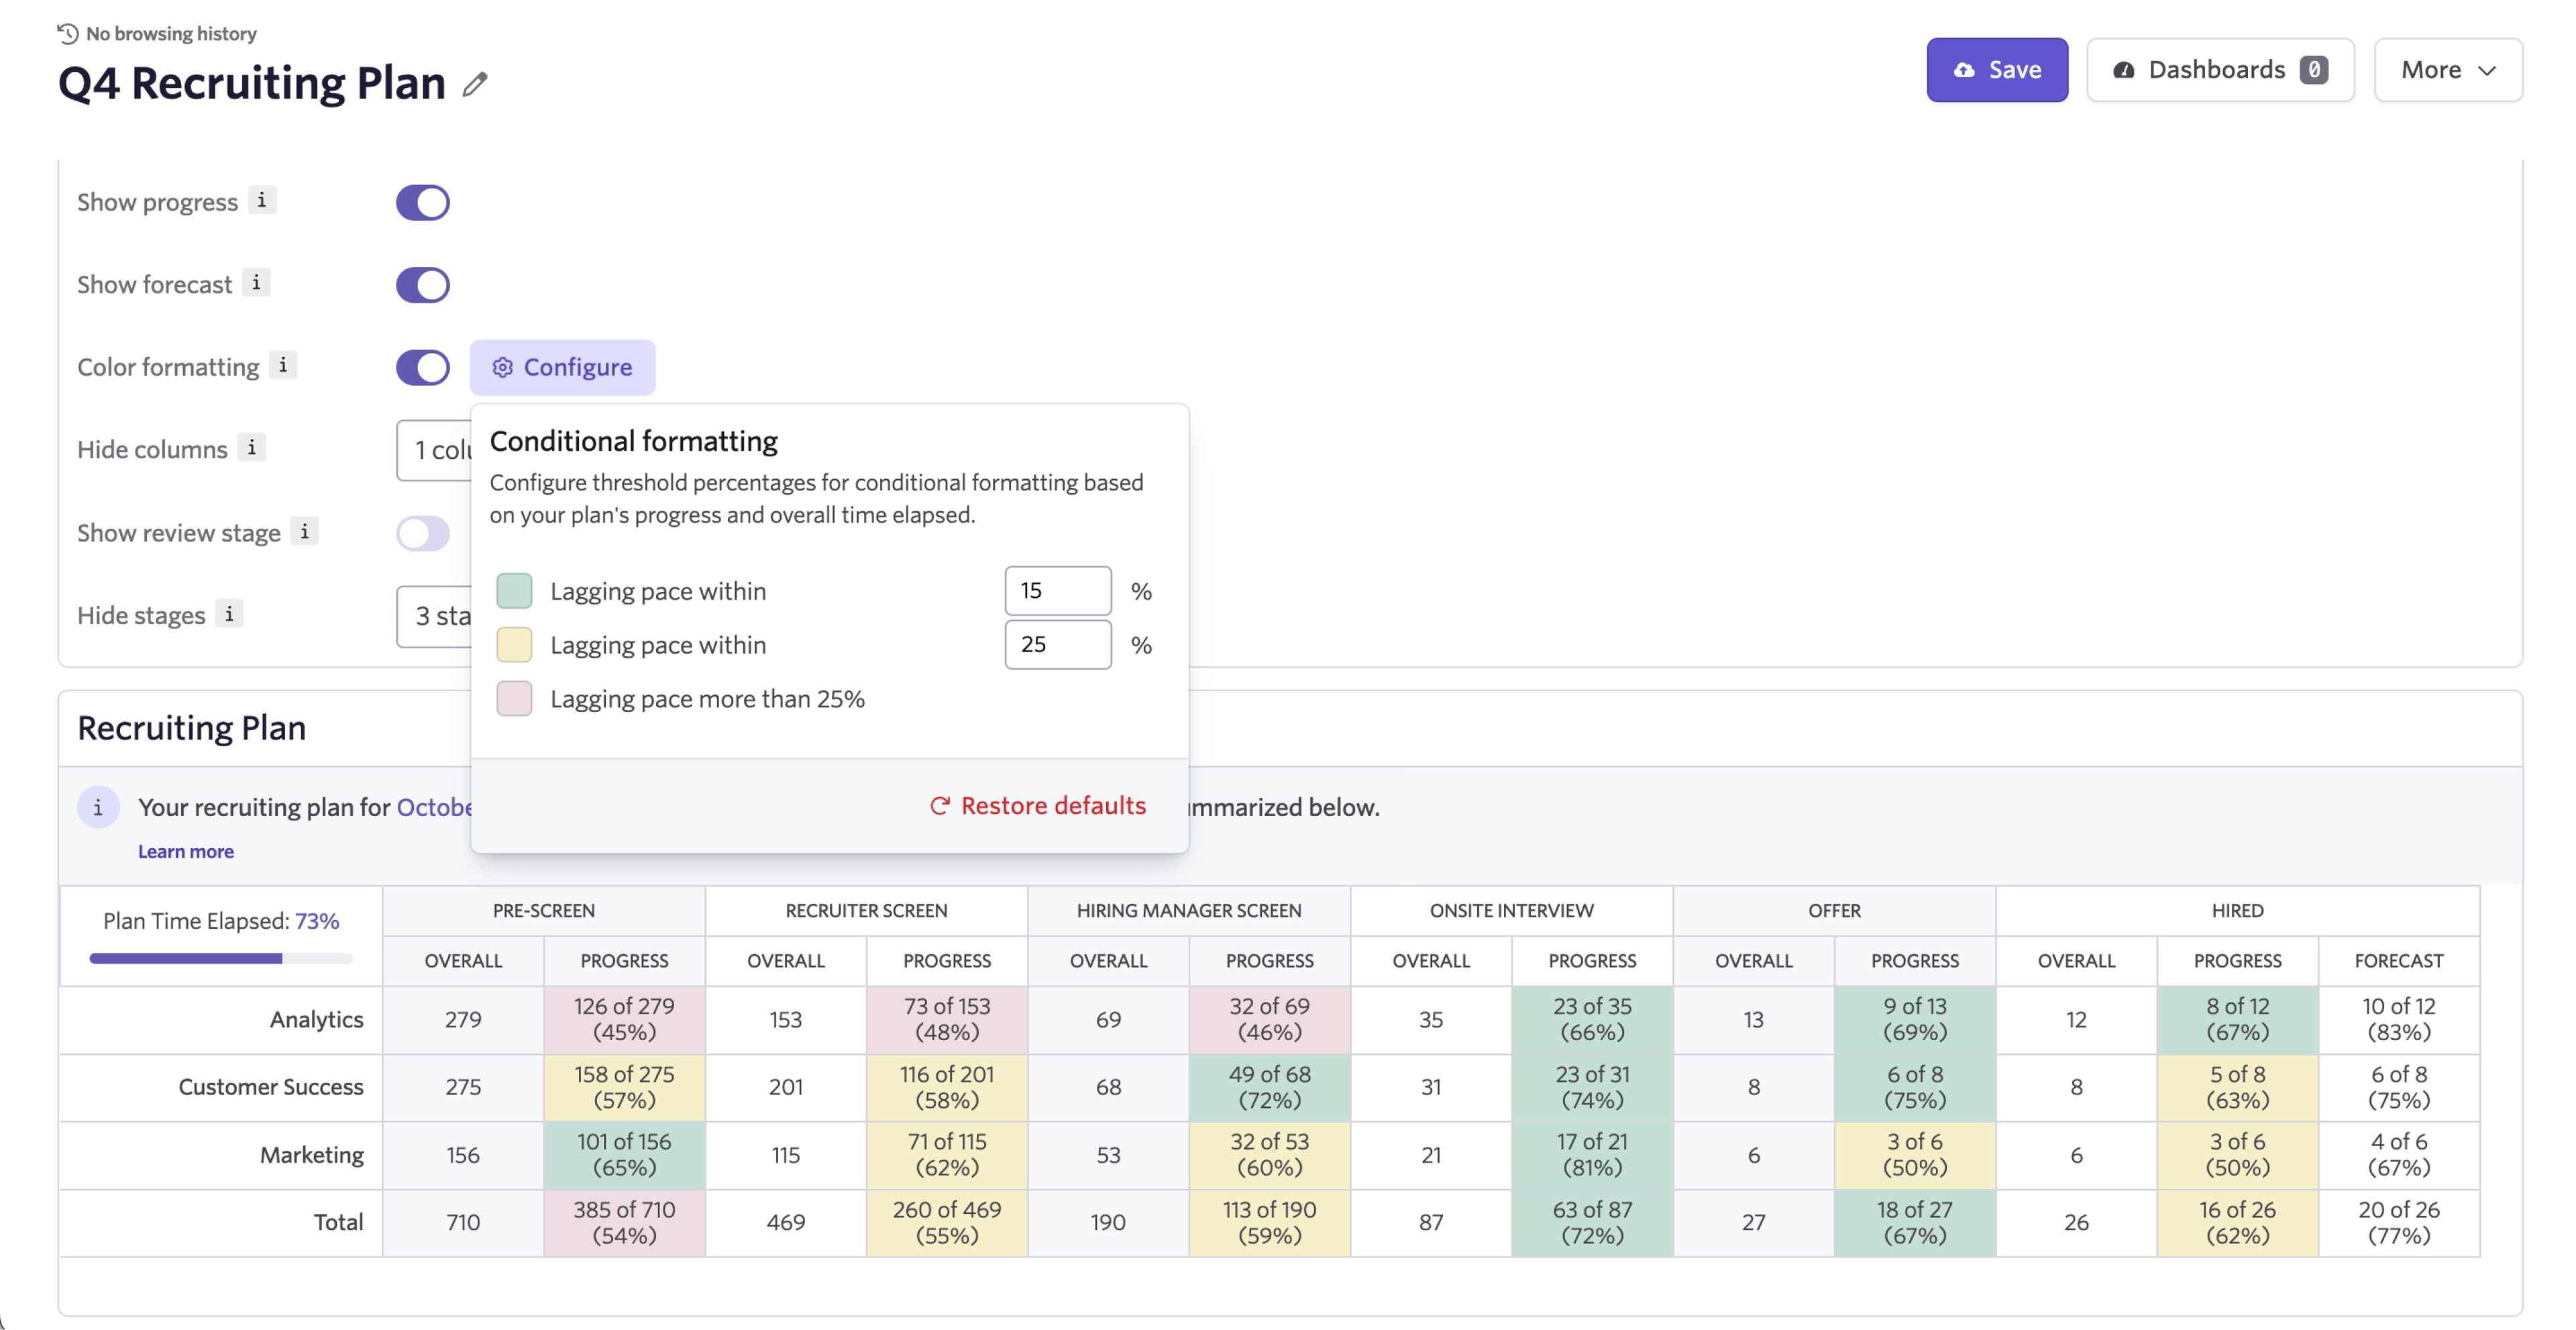The width and height of the screenshot is (2576, 1330).
Task: Click info icon next to Show forecast
Action: coord(256,283)
